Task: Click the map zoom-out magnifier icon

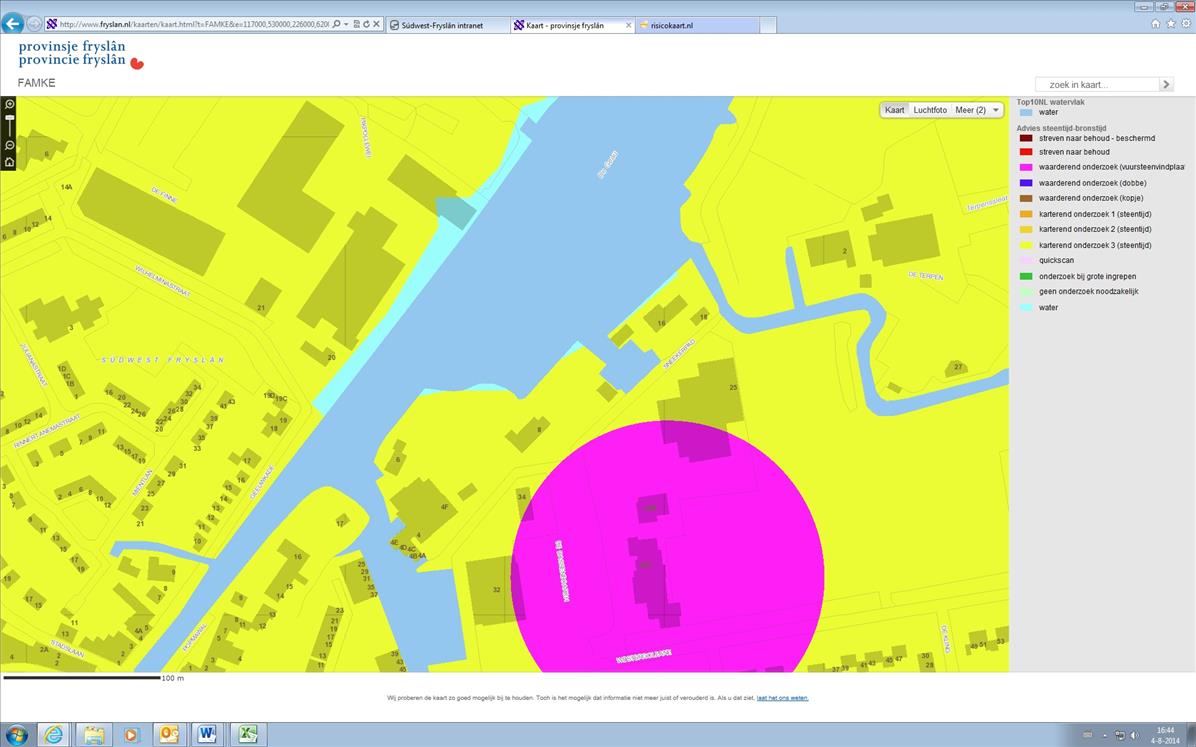Action: coord(9,146)
